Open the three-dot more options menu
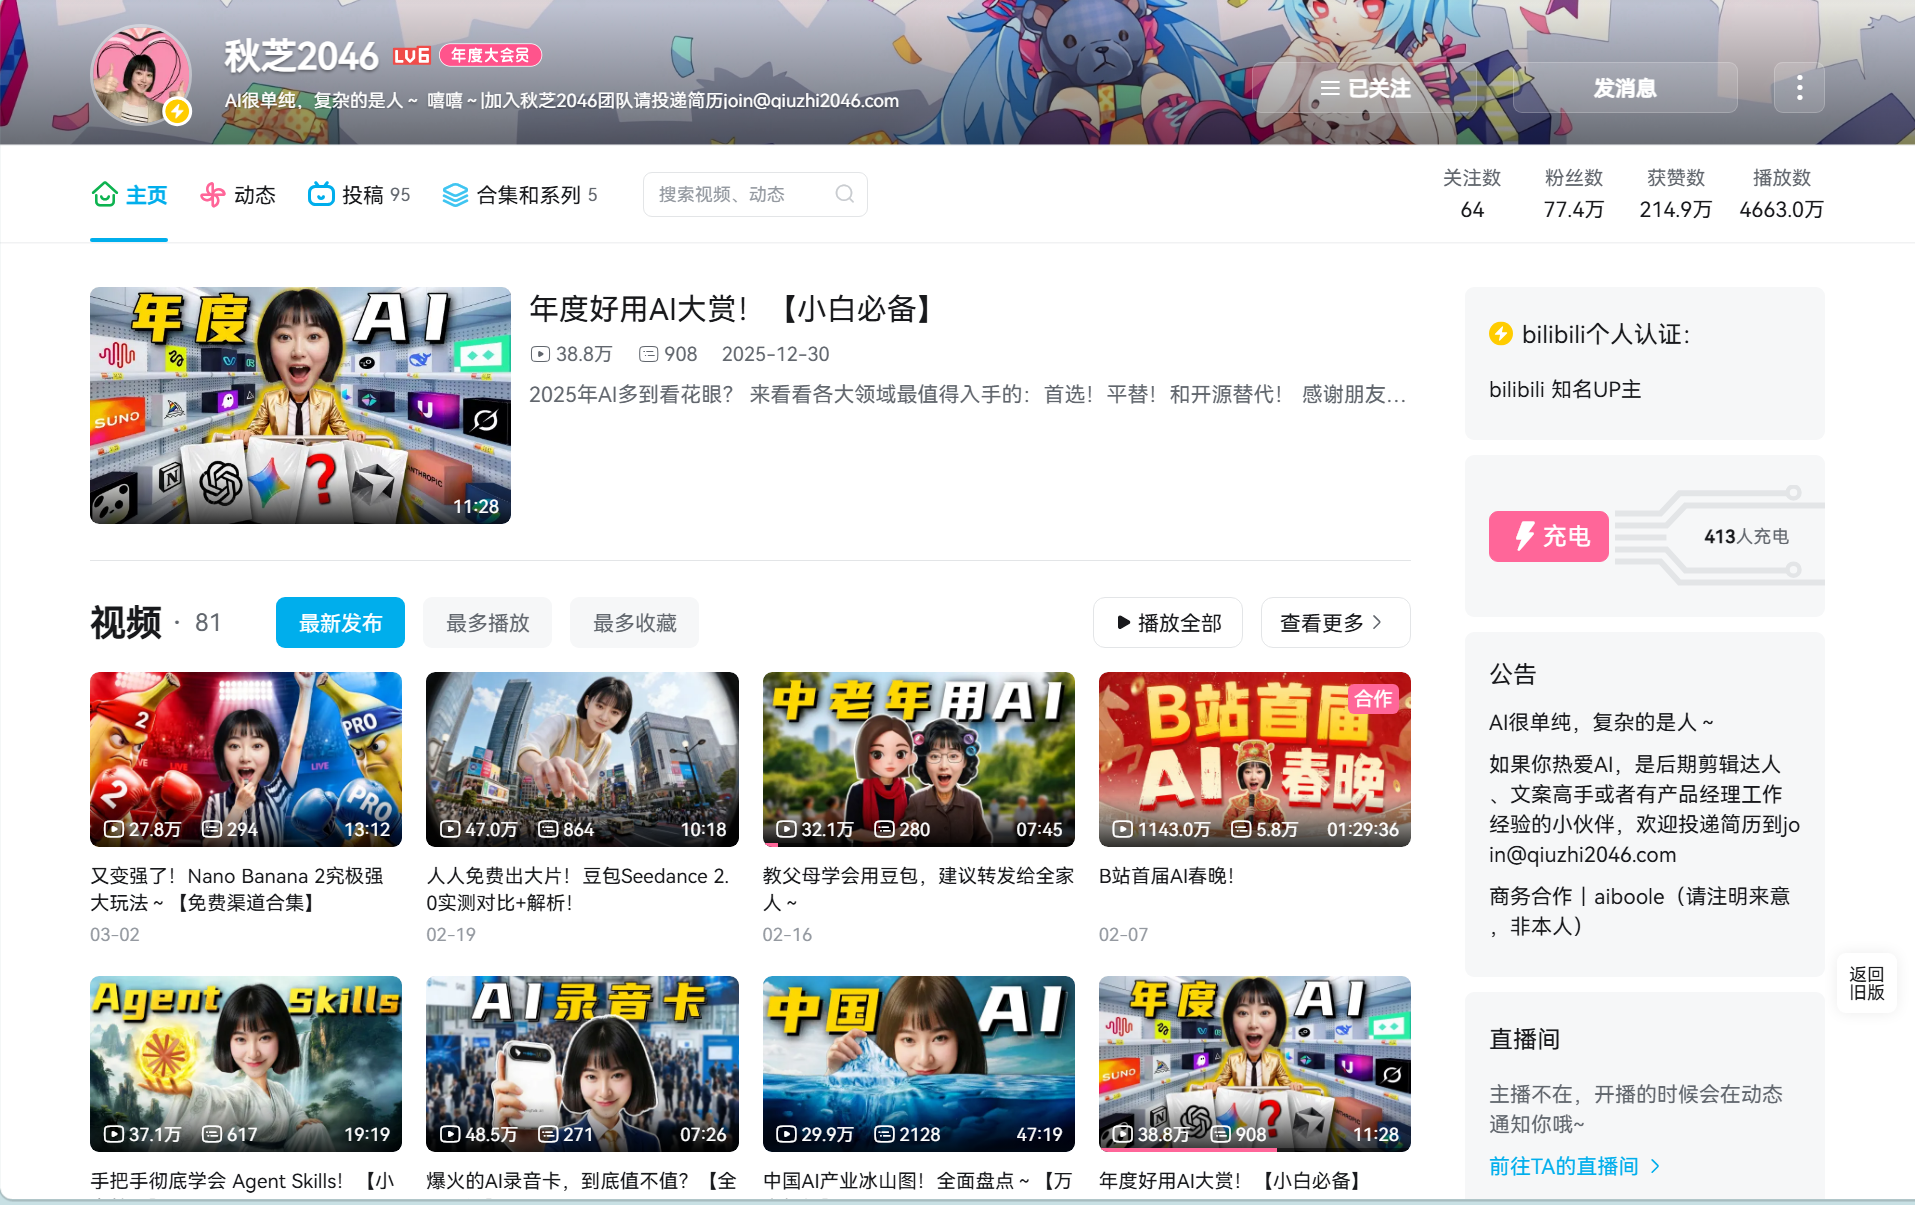 point(1799,88)
